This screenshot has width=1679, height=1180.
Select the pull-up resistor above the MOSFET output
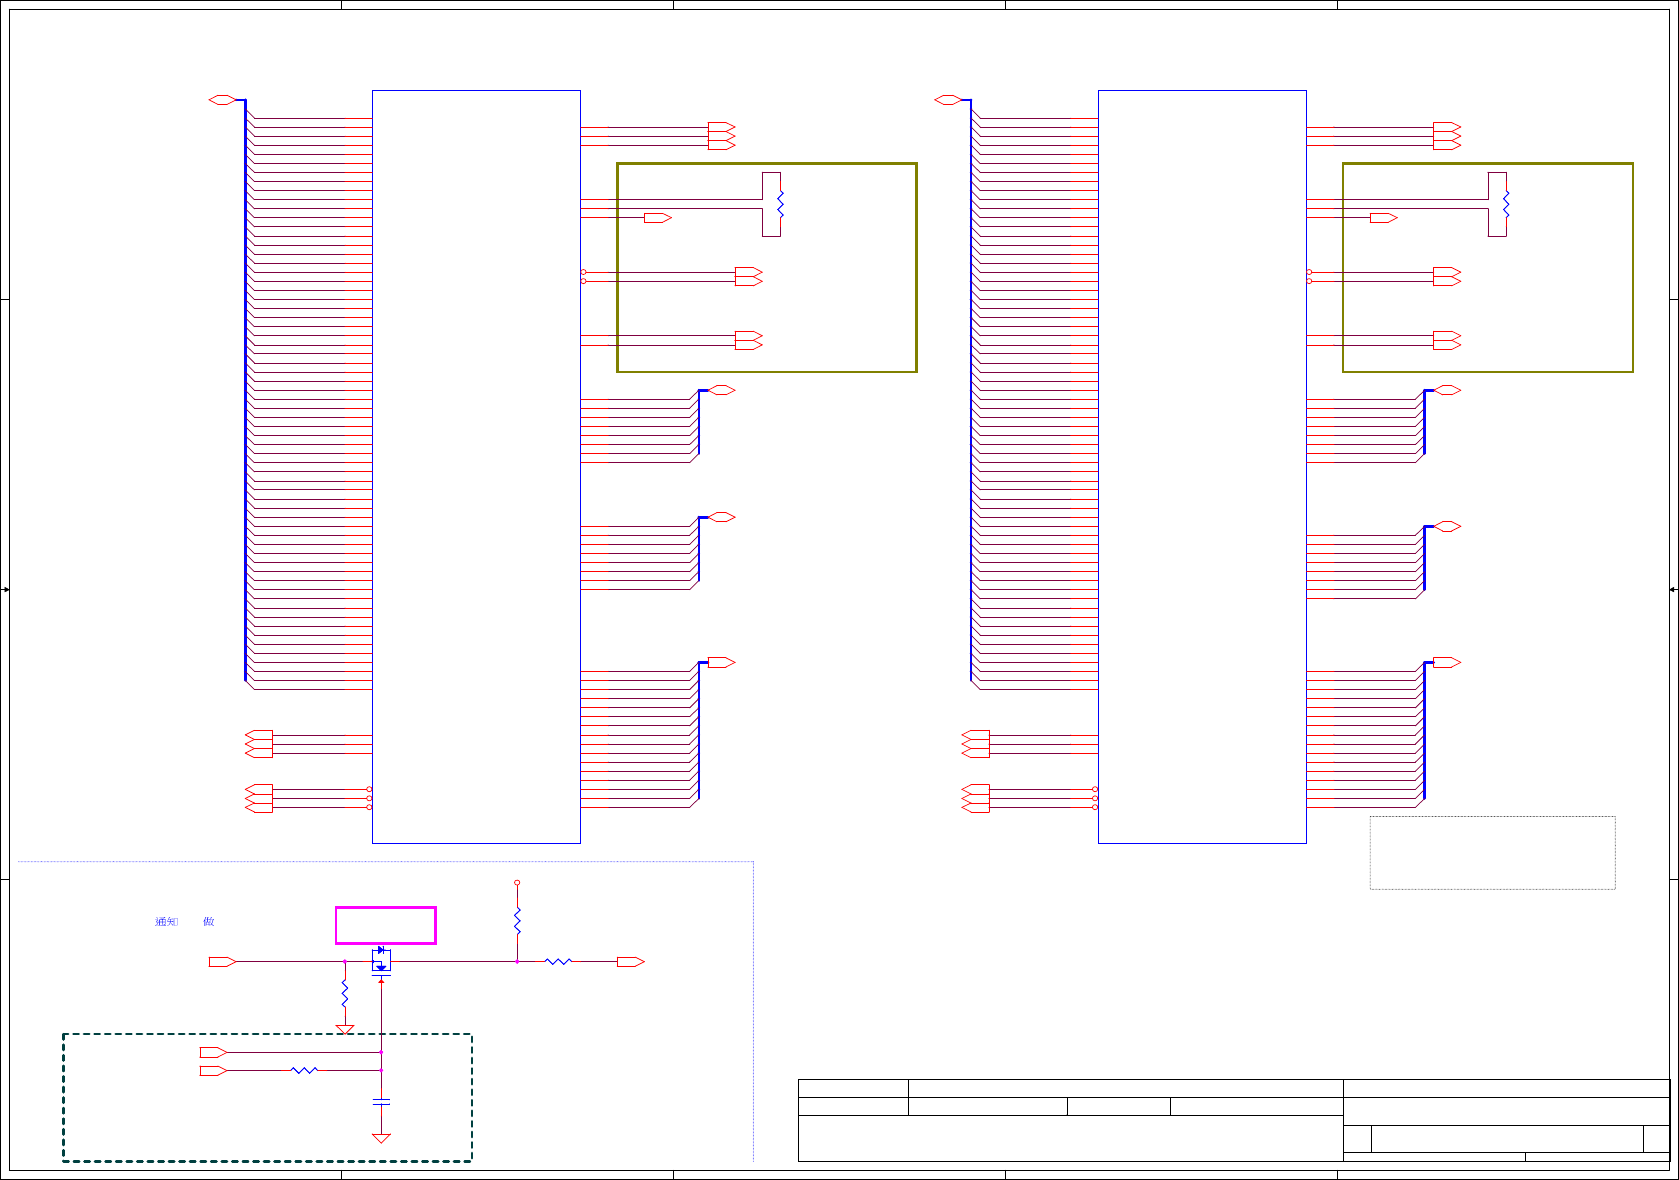coord(517,921)
